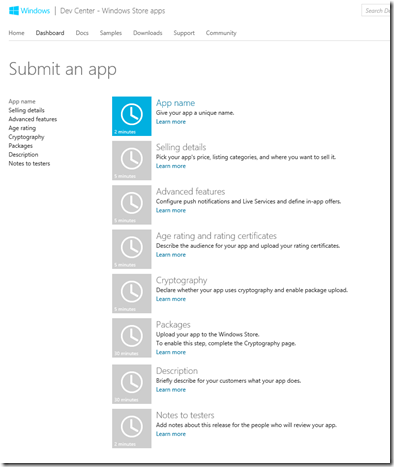The width and height of the screenshot is (394, 467).
Task: Open the Cryptography clock tile
Action: 132,294
